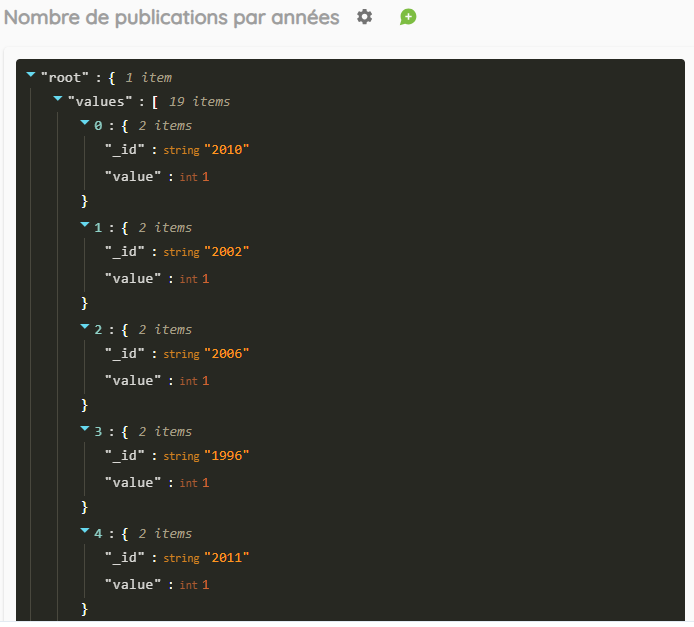Click the "19 items" count label
The width and height of the screenshot is (694, 627).
pos(200,102)
